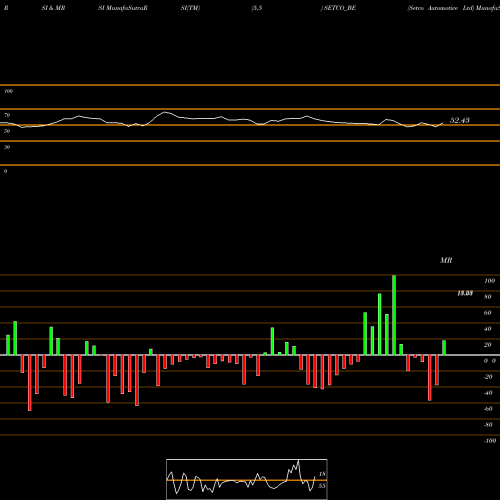Image resolution: width=500 pixels, height=500 pixels.
Task: Click the RSI axis label 30
Action: coord(7,147)
